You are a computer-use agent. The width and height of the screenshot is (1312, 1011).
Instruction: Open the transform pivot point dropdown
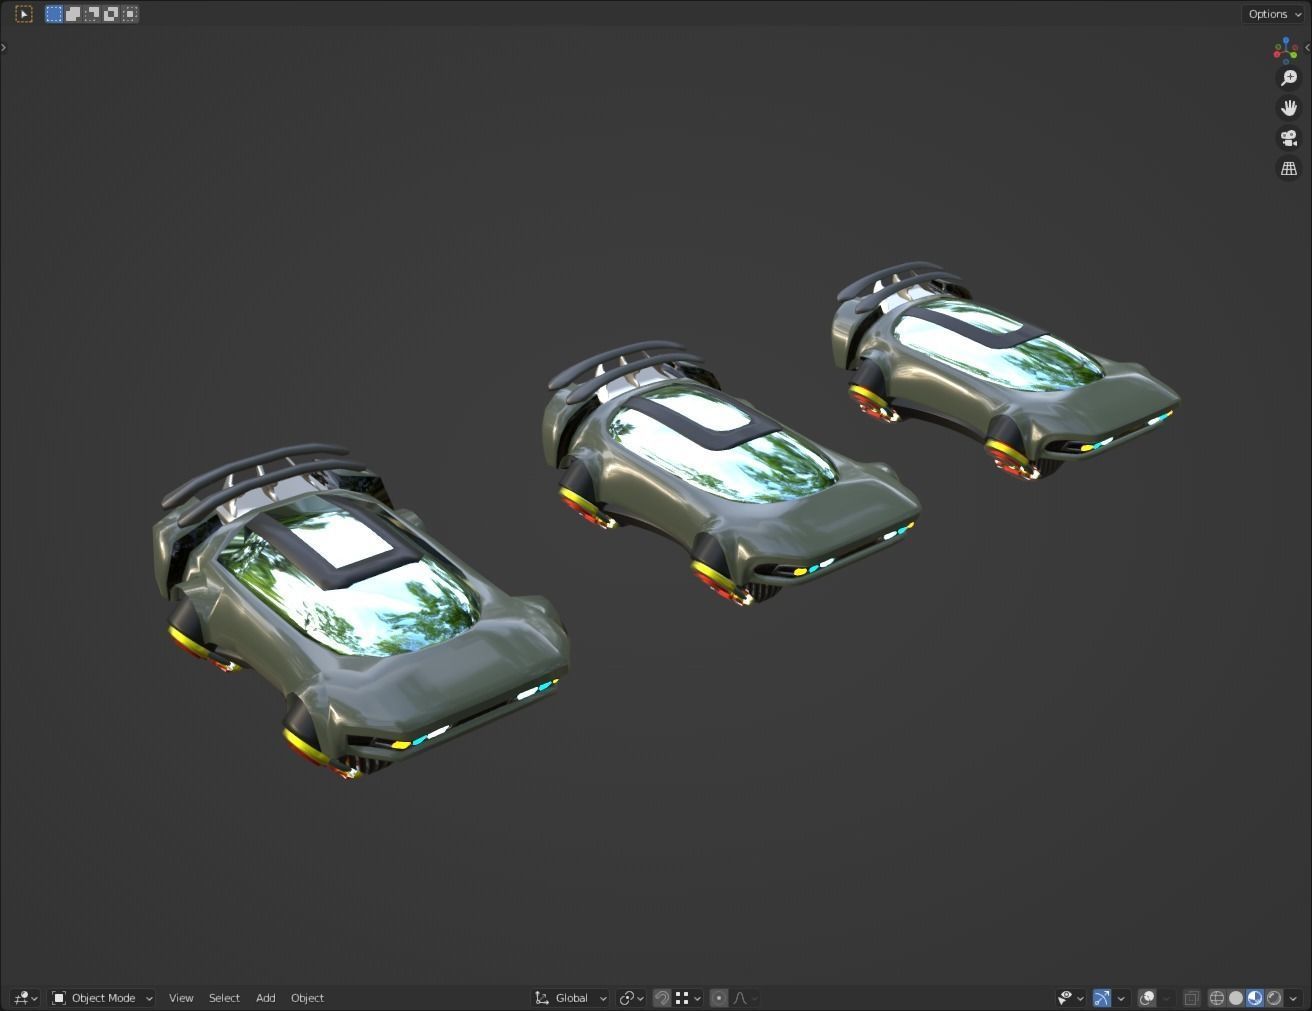[x=631, y=998]
